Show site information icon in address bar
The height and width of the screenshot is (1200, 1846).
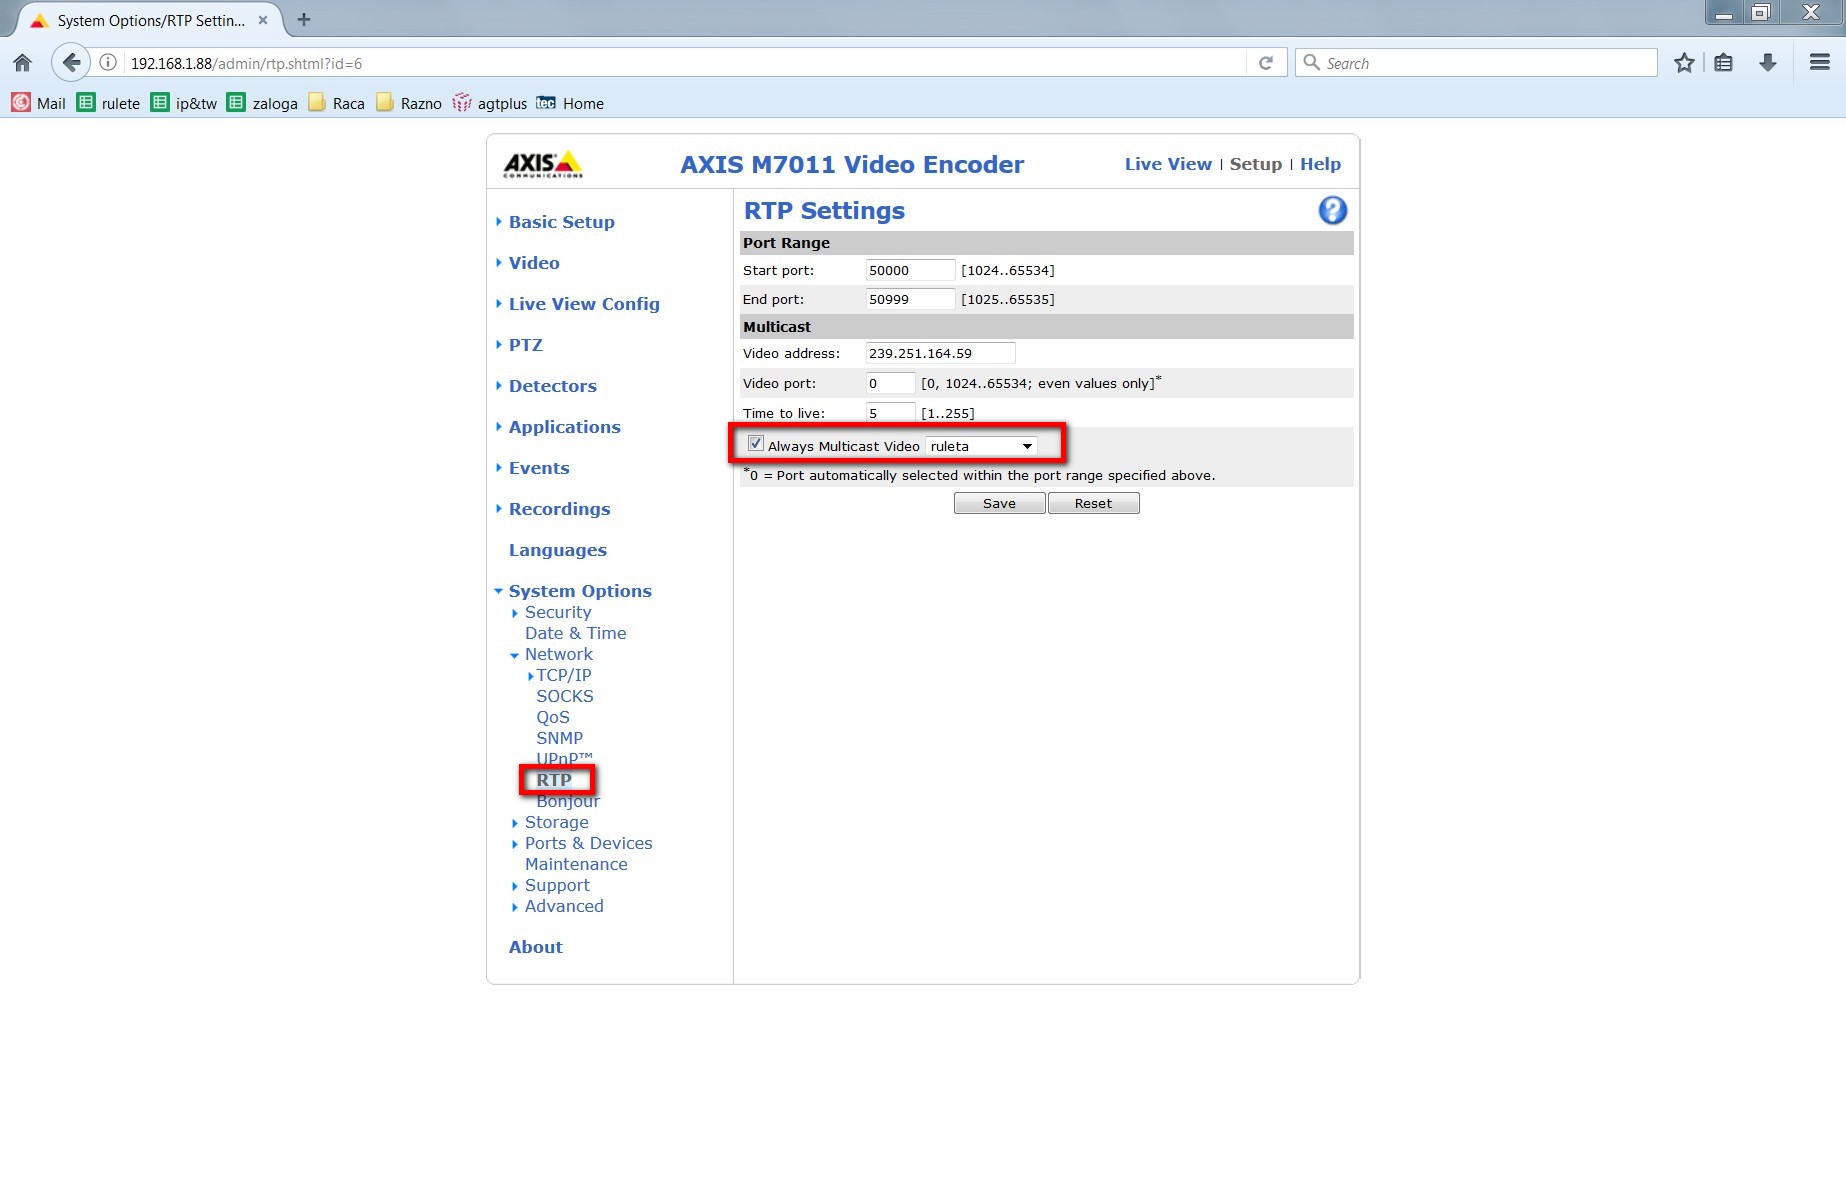[x=108, y=63]
